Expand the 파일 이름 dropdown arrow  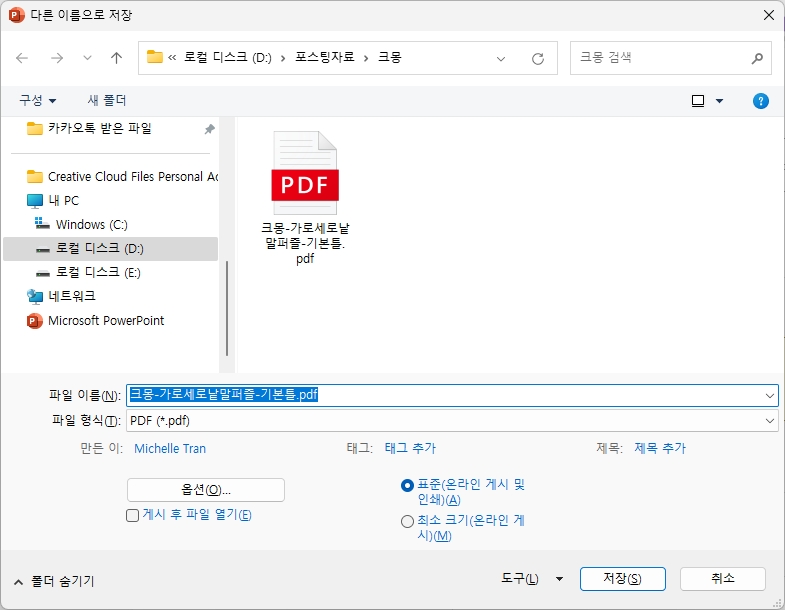coord(770,396)
